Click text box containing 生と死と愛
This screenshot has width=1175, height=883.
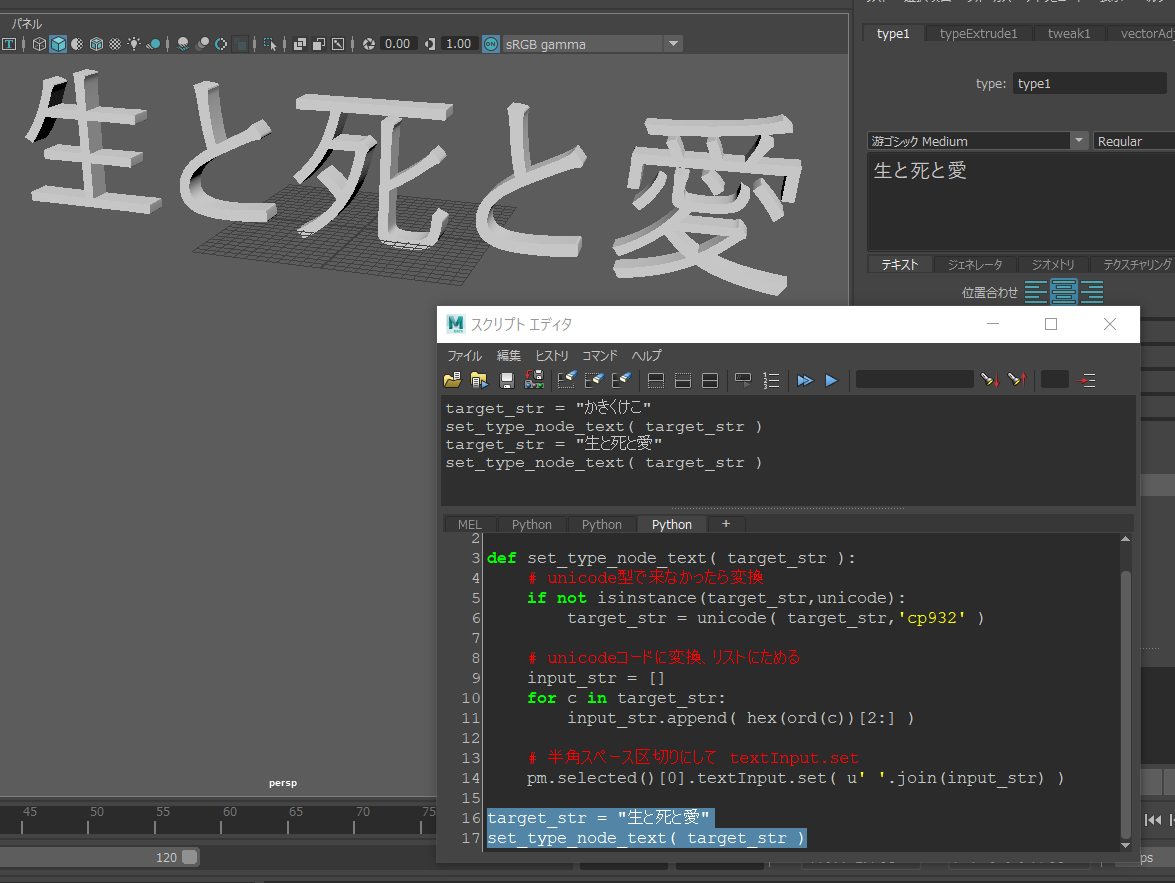[1021, 202]
